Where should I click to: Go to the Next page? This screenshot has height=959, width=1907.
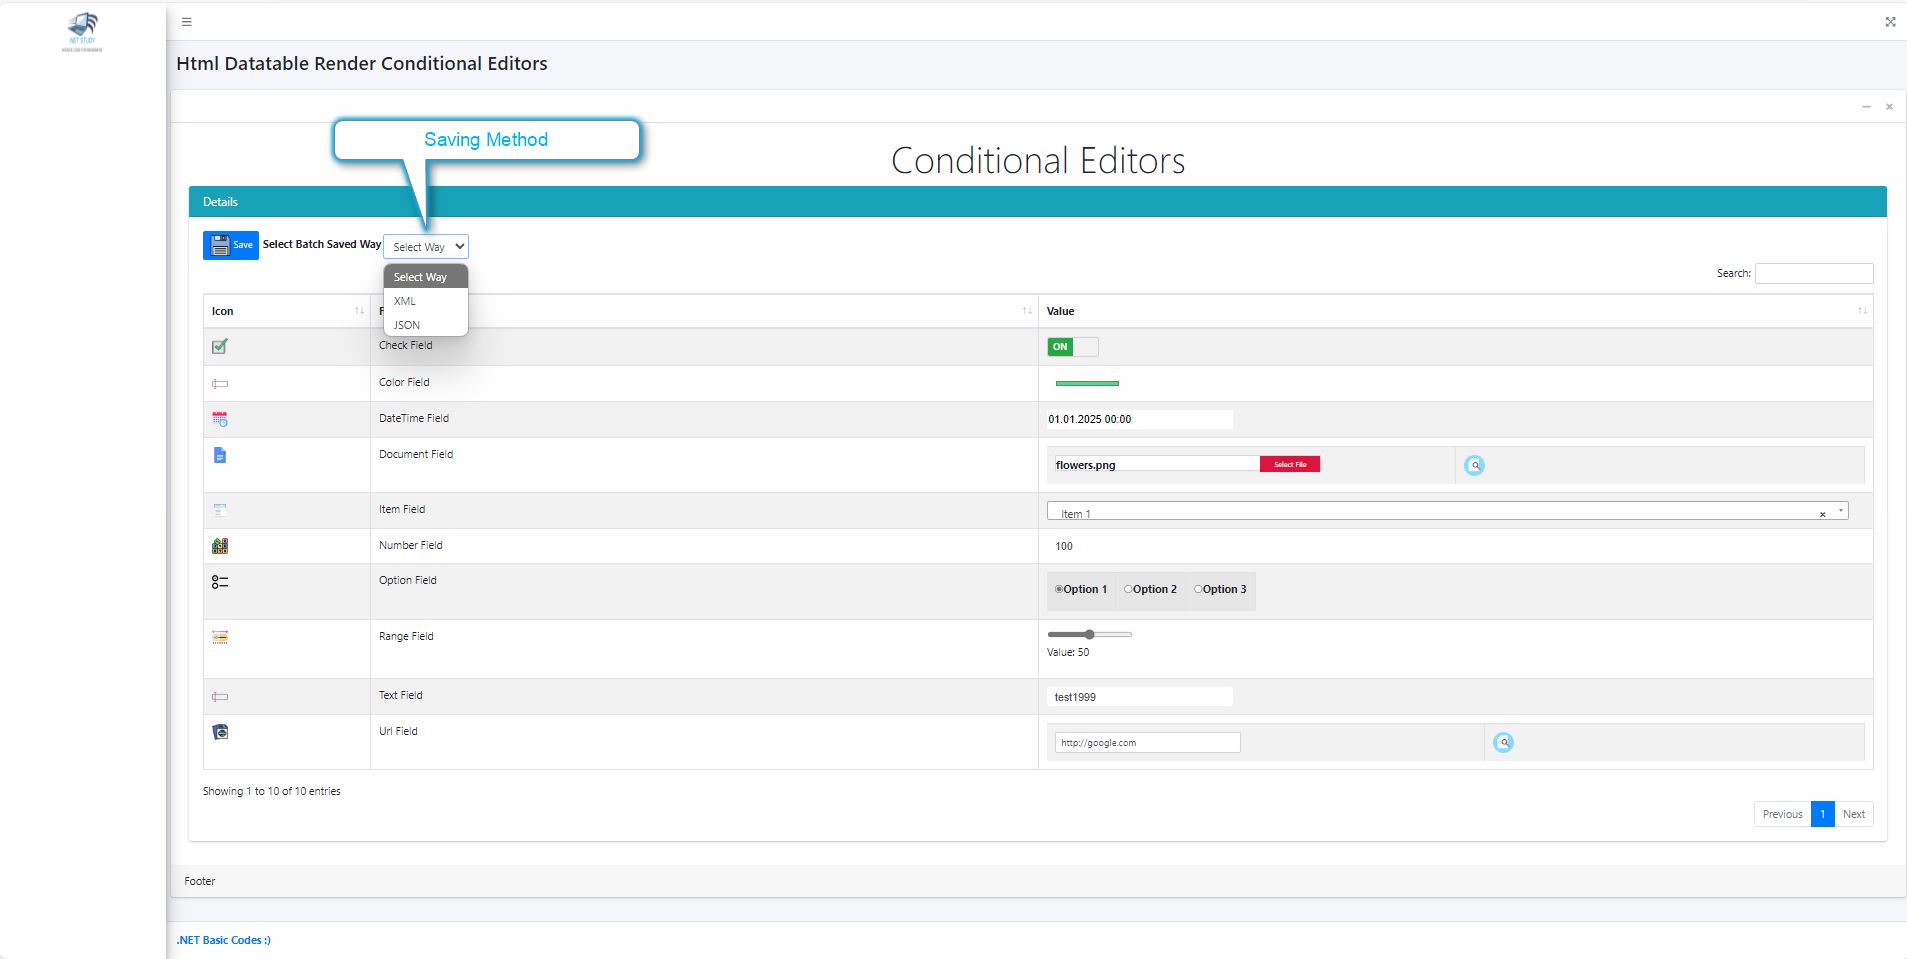1854,814
